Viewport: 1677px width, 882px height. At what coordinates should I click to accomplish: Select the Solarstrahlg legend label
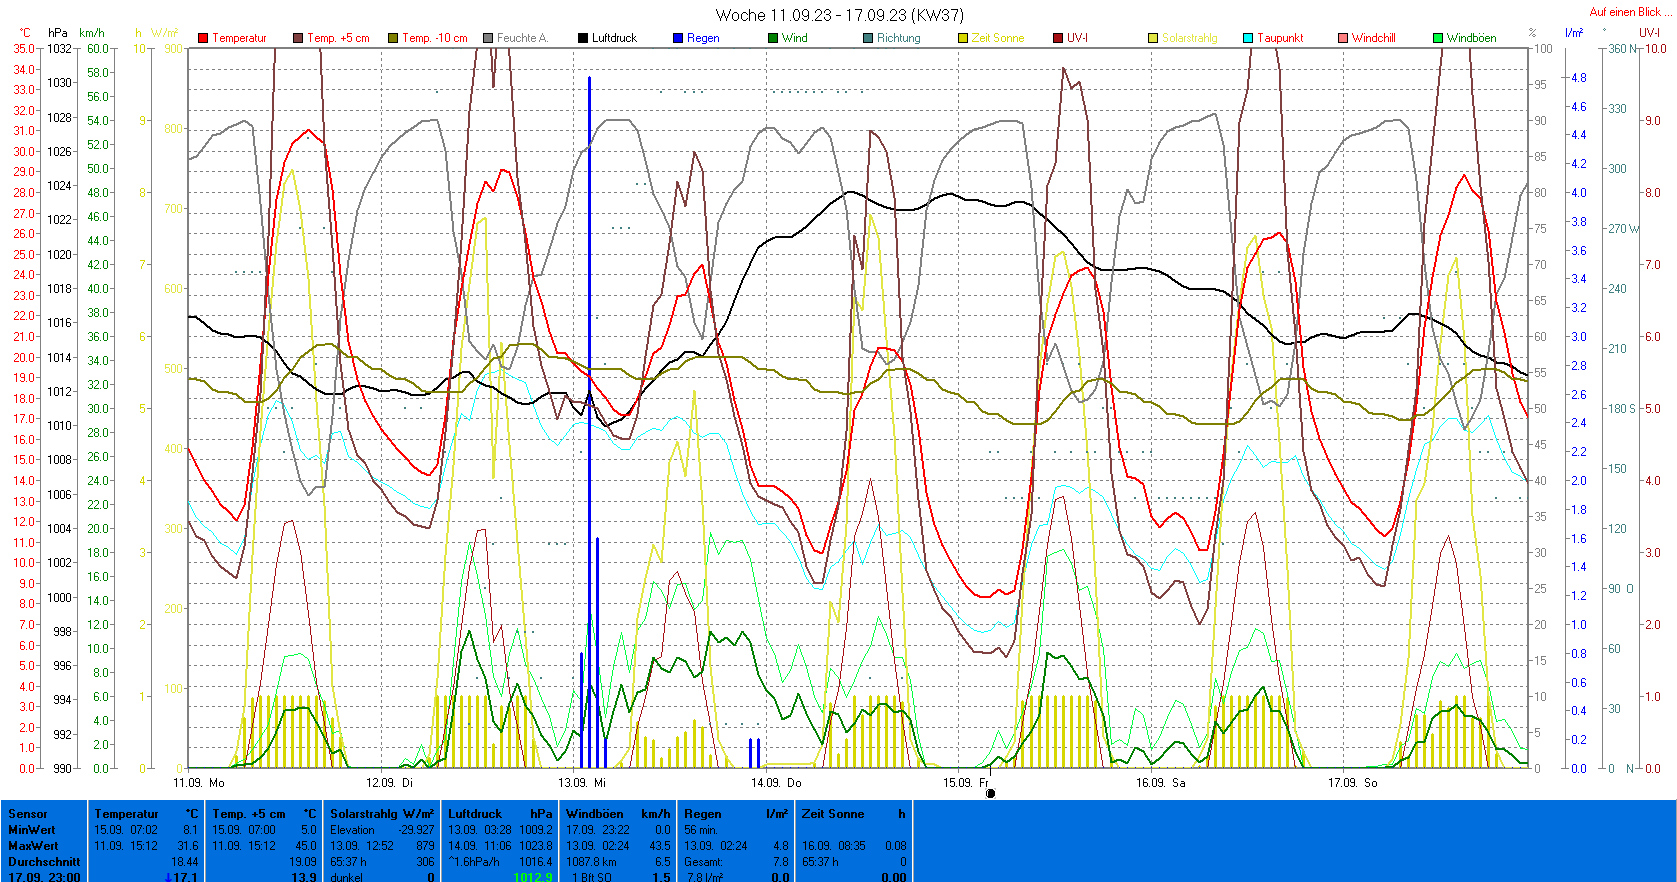(x=1190, y=38)
